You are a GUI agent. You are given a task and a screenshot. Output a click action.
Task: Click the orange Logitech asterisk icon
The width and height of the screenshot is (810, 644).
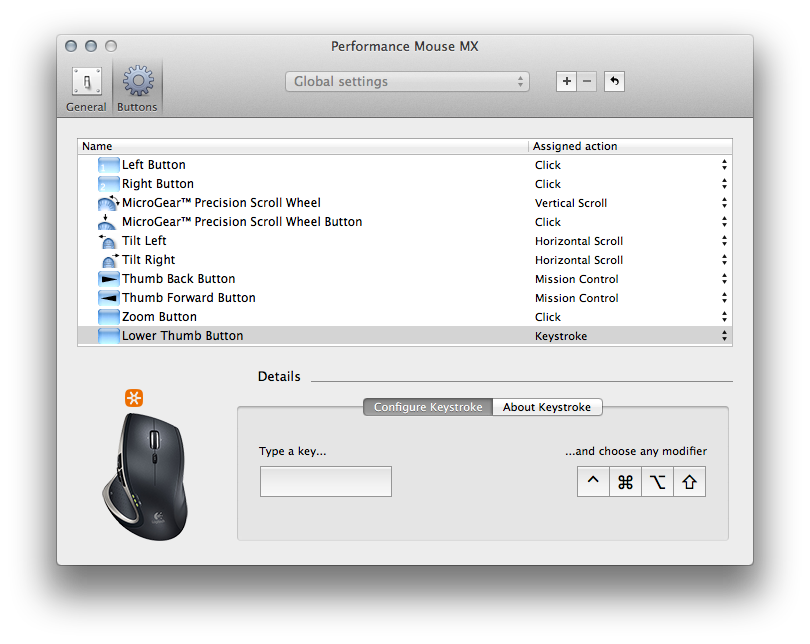pyautogui.click(x=134, y=398)
